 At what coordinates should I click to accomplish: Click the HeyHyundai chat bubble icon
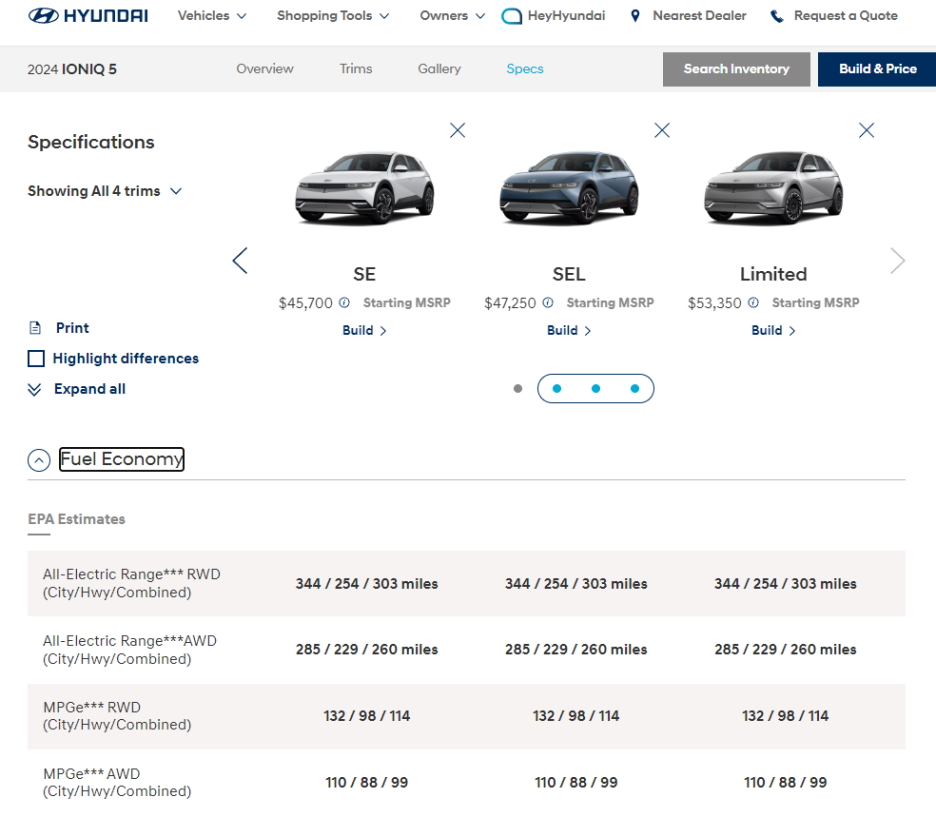[x=512, y=16]
